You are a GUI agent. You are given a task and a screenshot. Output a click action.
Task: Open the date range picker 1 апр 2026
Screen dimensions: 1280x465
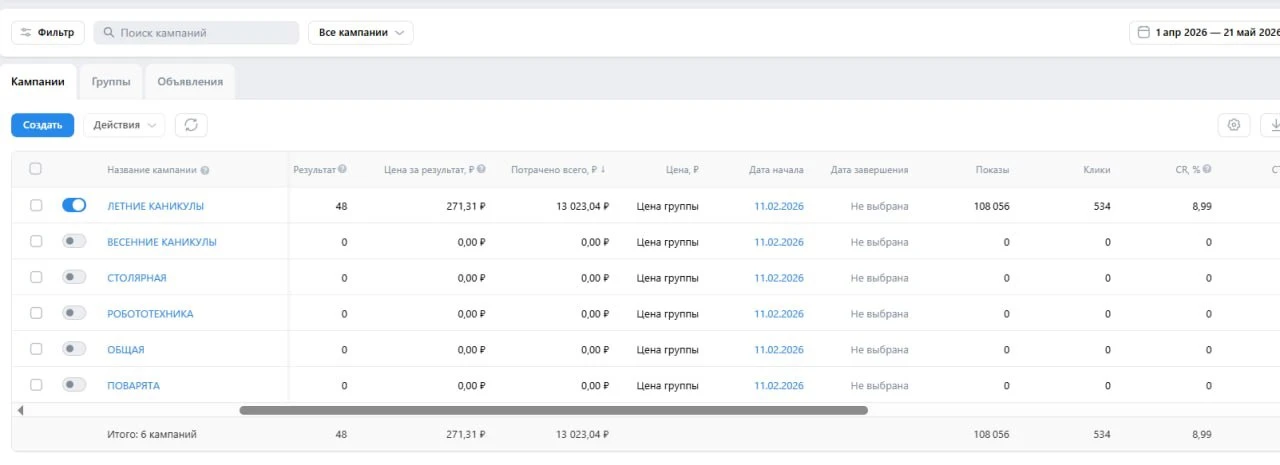click(1205, 33)
